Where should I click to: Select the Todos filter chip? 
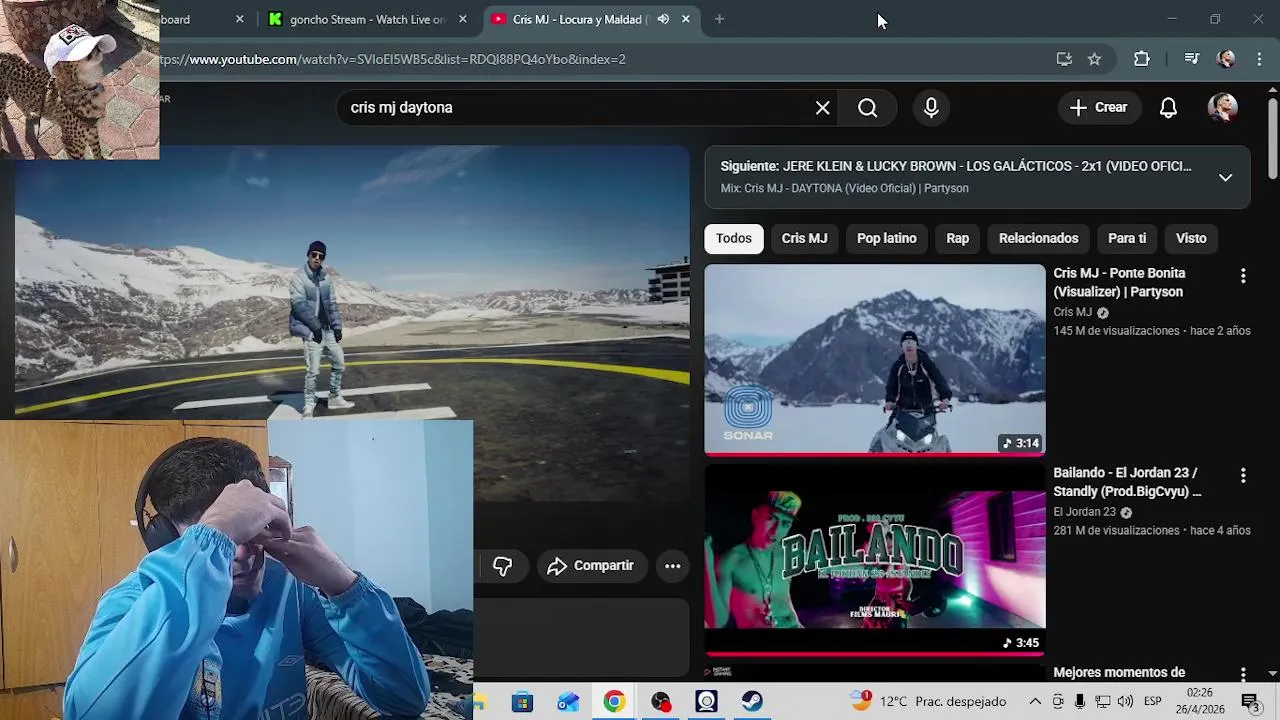point(733,238)
